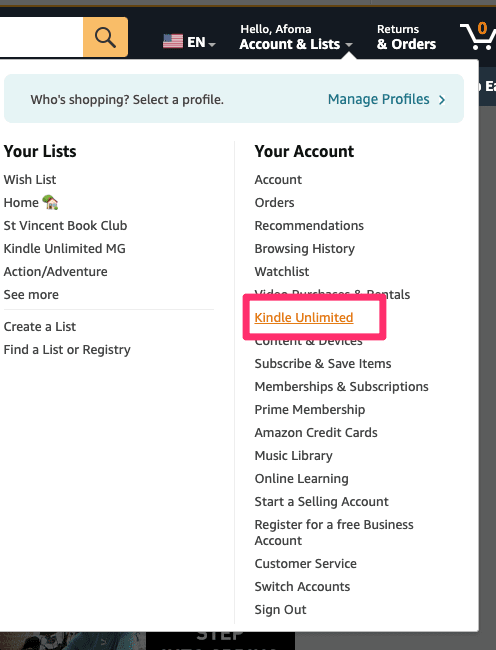Open Browsing History
496x650 pixels.
305,249
